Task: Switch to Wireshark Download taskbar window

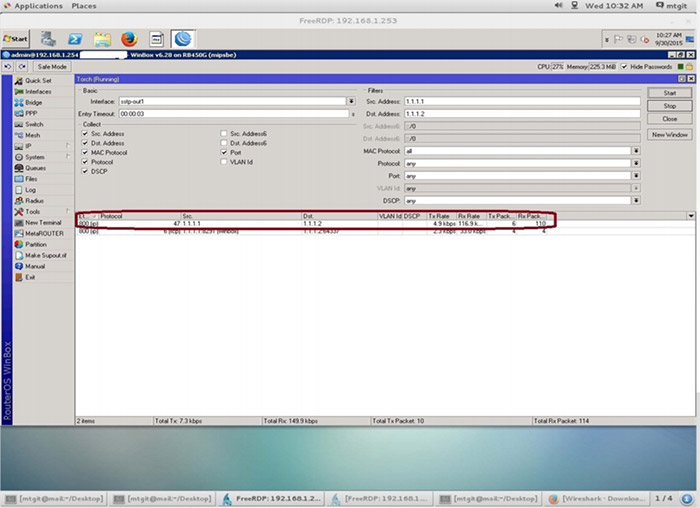Action: tap(597, 499)
